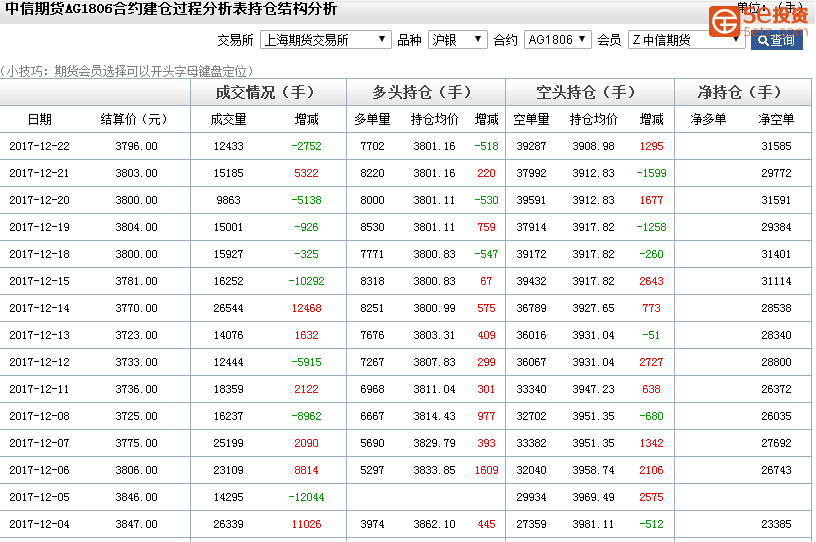The height and width of the screenshot is (542, 816).
Task: Click the 净空单 column header
Action: click(x=776, y=119)
